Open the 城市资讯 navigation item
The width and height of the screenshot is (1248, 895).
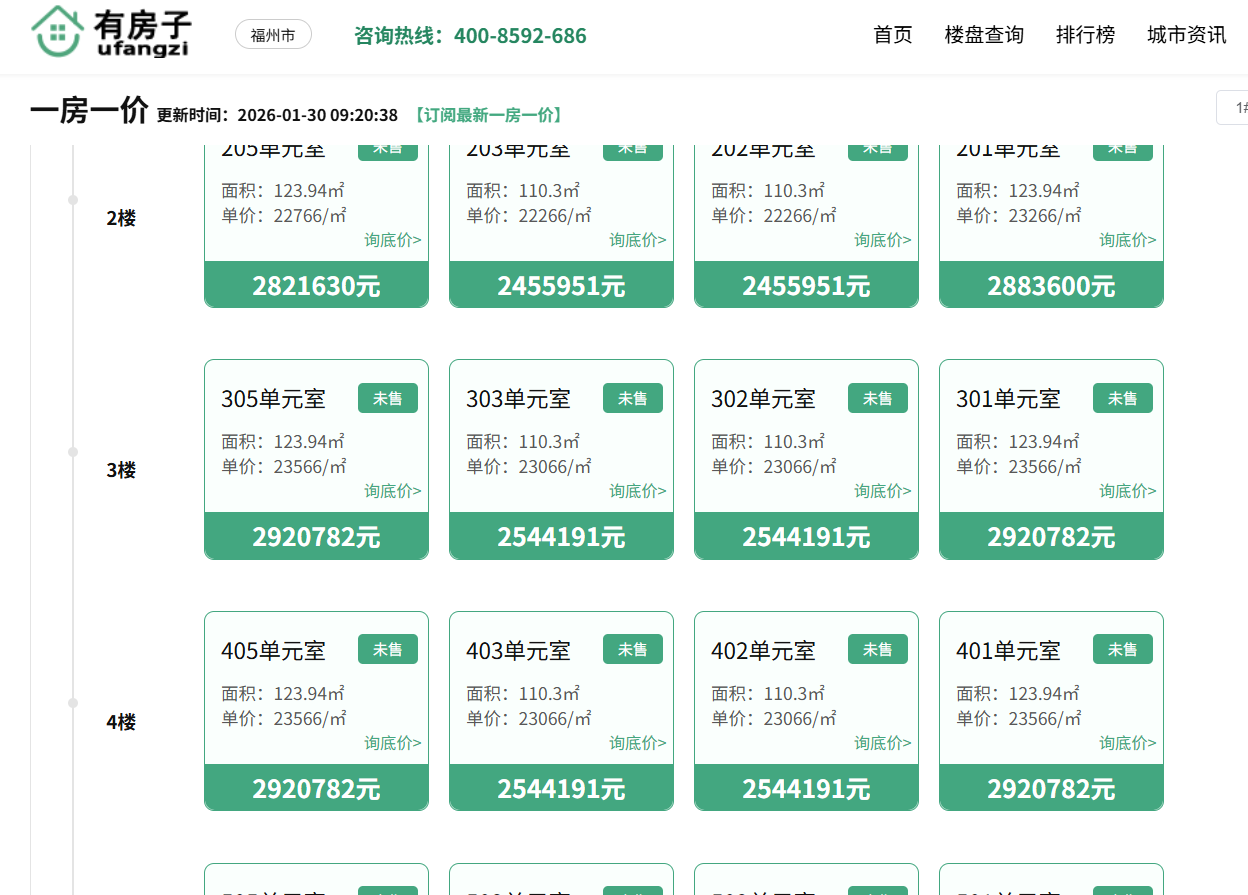coord(1186,35)
